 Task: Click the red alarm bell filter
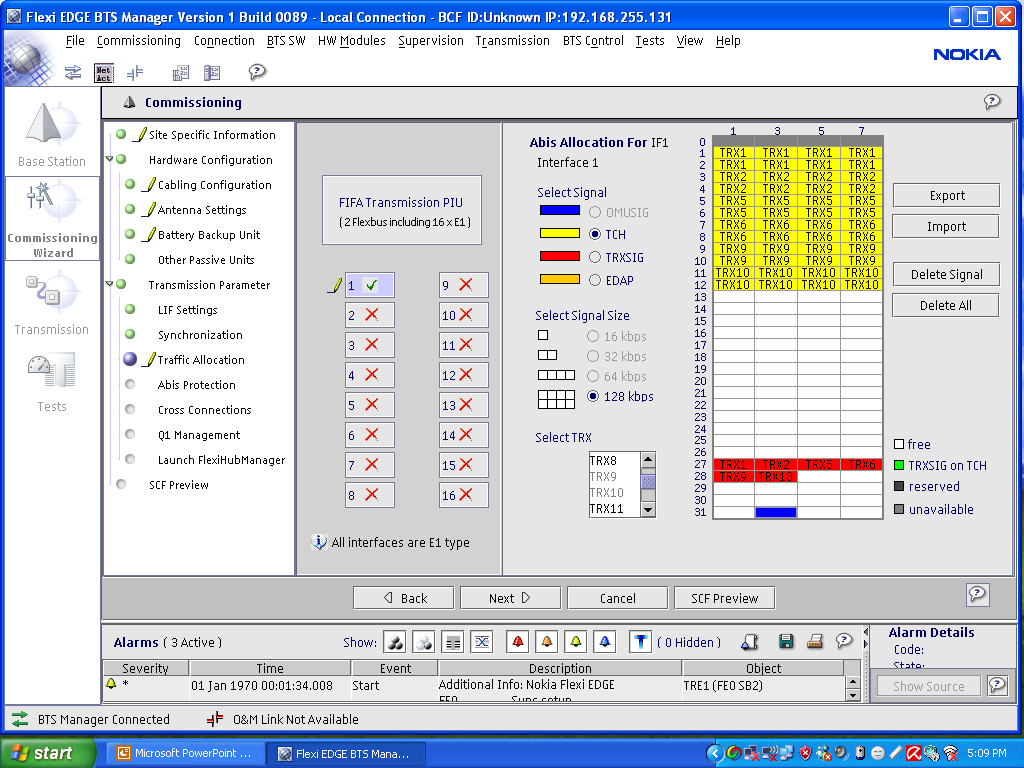(517, 642)
